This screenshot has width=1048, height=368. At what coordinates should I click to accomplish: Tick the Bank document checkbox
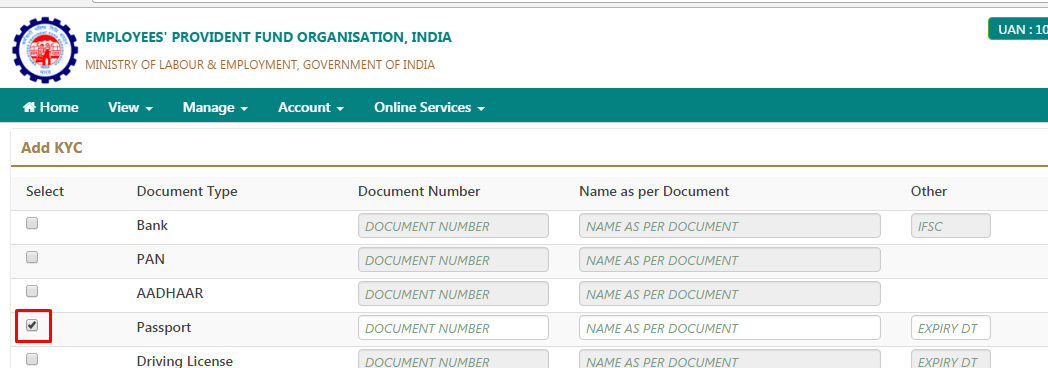tap(32, 224)
